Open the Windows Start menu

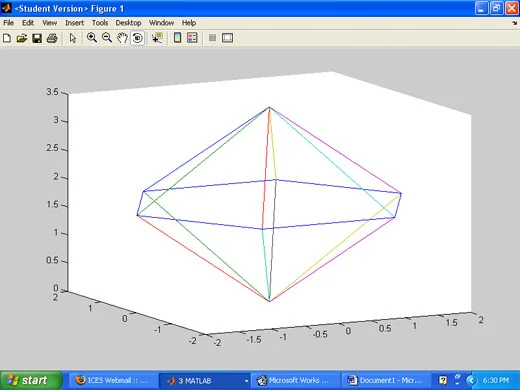[x=31, y=380]
